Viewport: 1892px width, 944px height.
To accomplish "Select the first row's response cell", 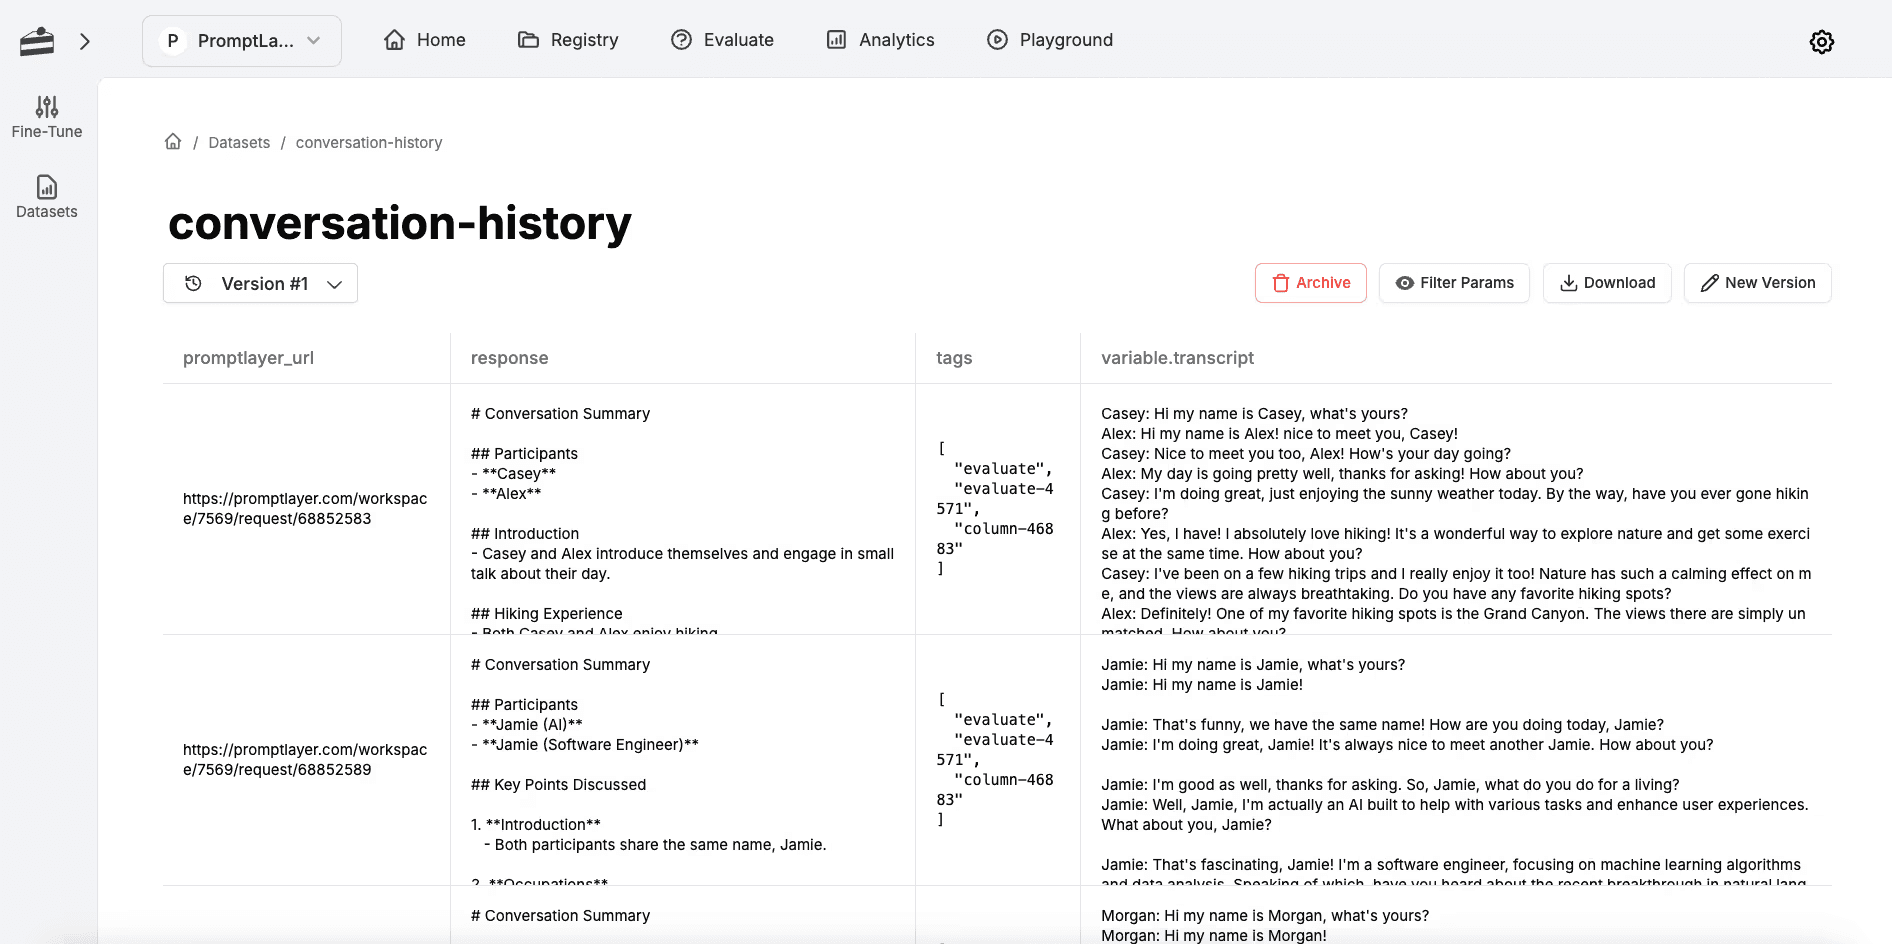I will [x=682, y=513].
